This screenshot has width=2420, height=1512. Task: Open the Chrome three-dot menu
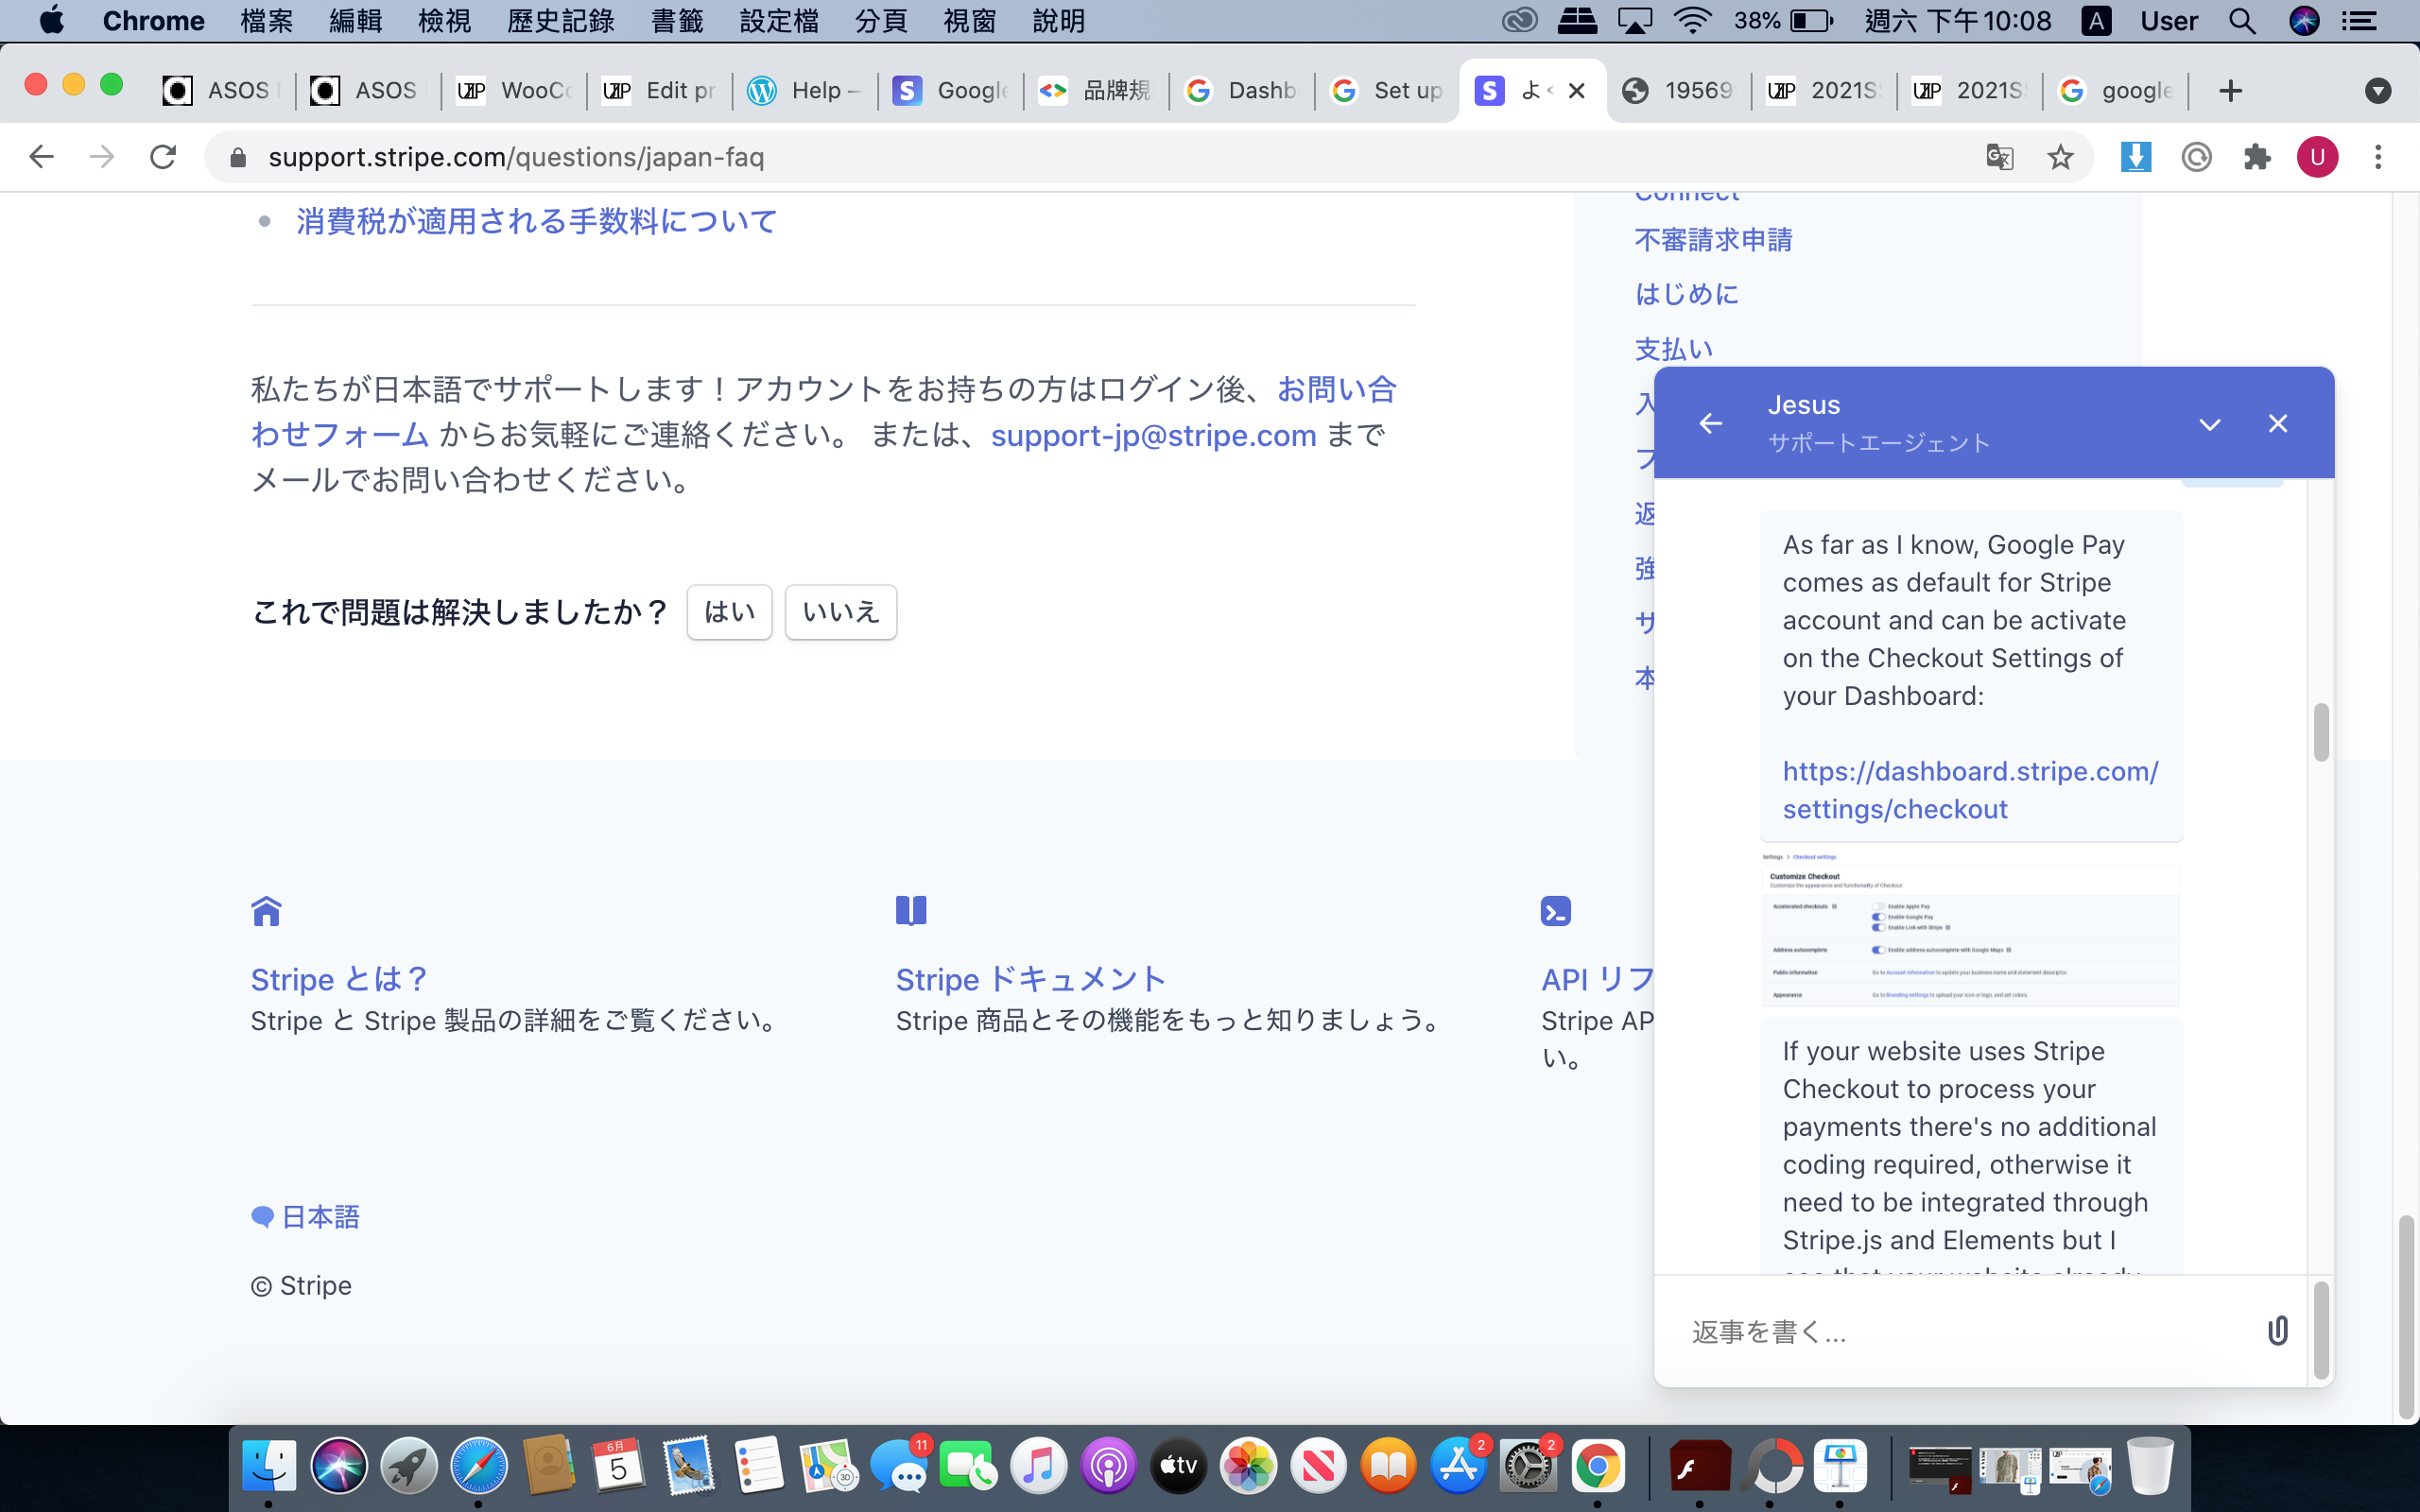tap(2378, 157)
